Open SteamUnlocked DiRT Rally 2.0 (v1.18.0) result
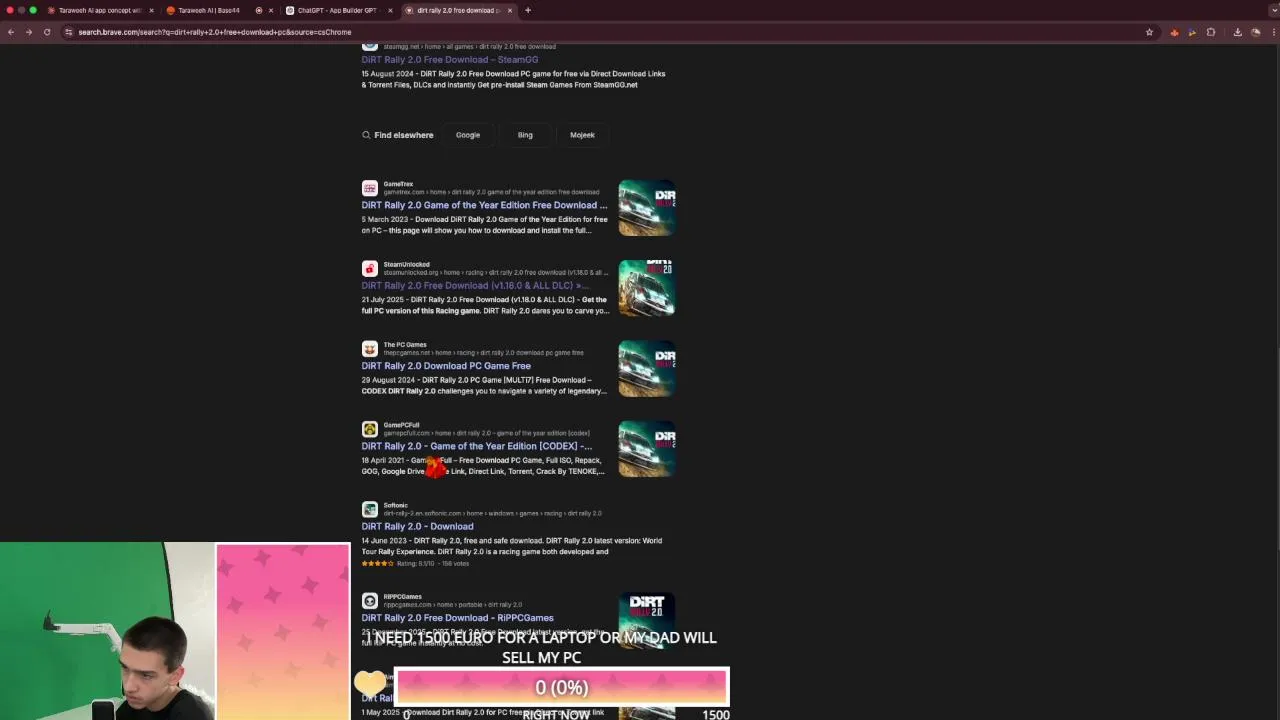The image size is (1280, 720). [x=476, y=285]
